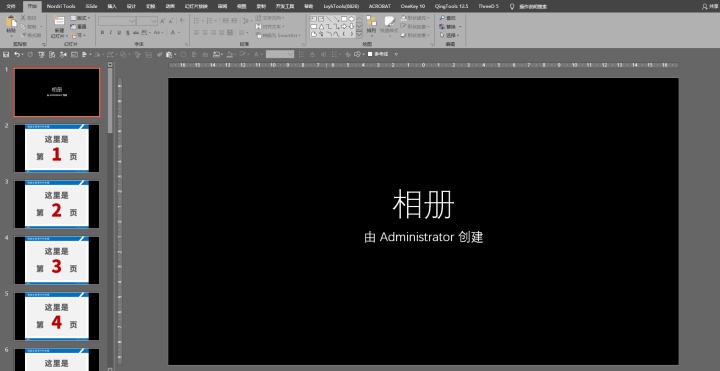Click the New Slide icon
720x371 pixels.
(59, 21)
